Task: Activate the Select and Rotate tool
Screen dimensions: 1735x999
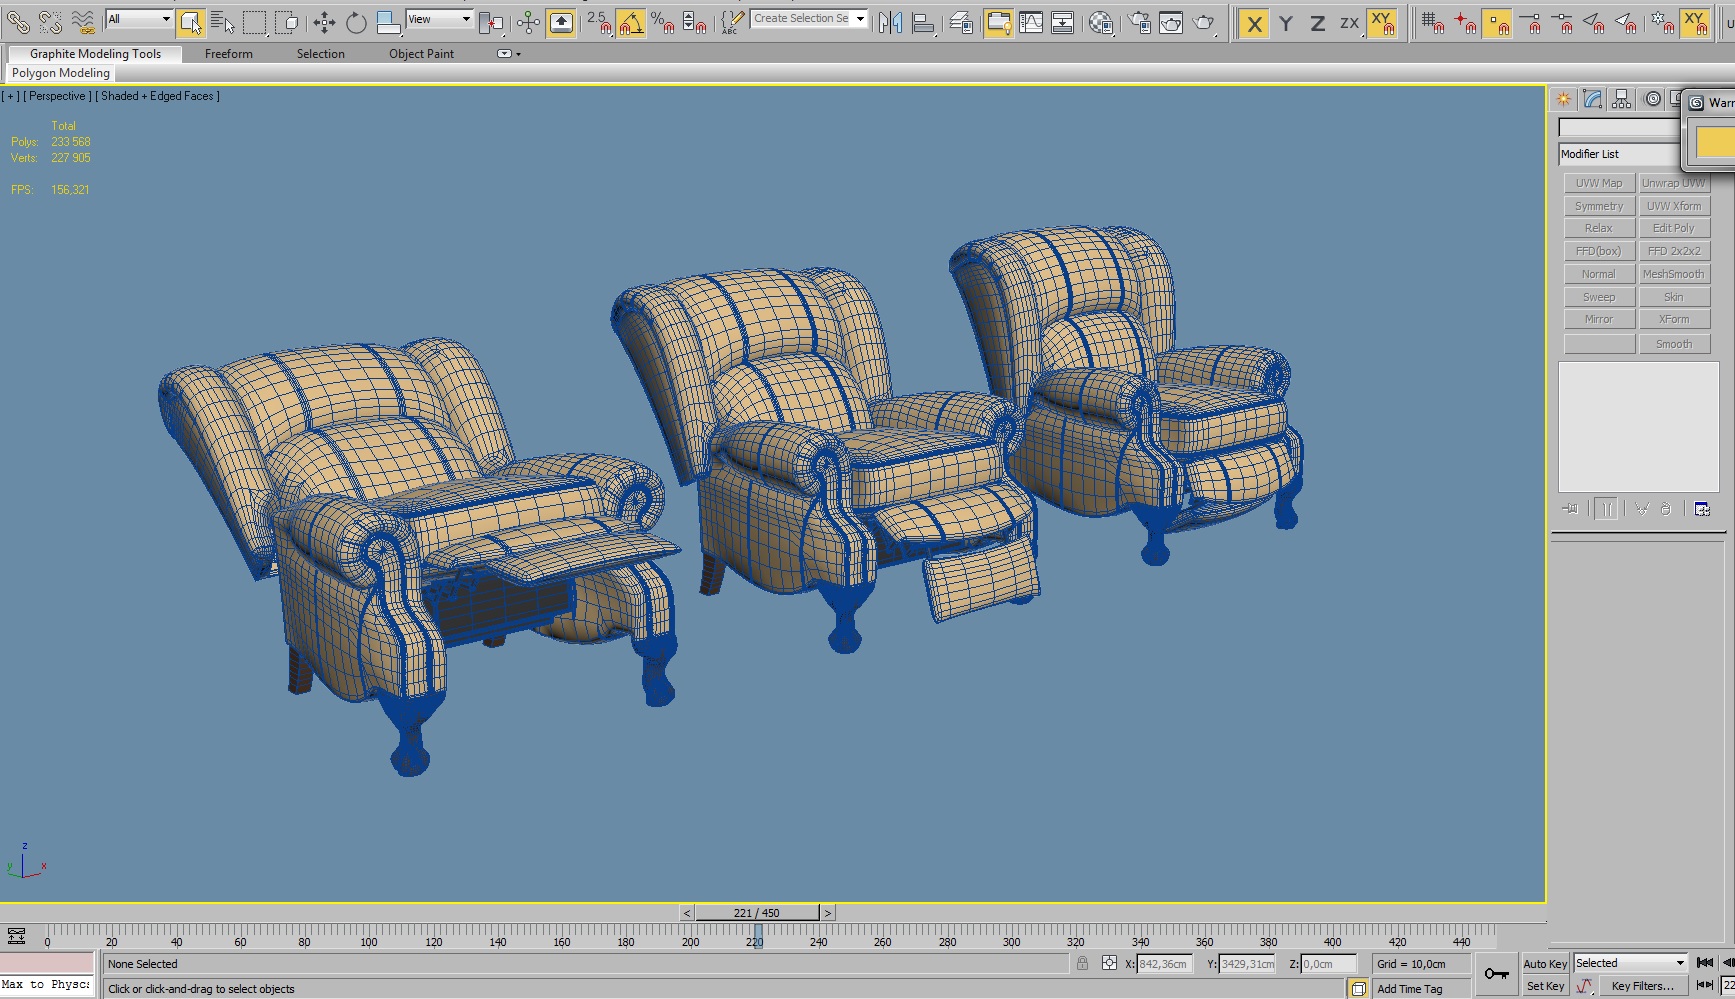Action: tap(356, 22)
